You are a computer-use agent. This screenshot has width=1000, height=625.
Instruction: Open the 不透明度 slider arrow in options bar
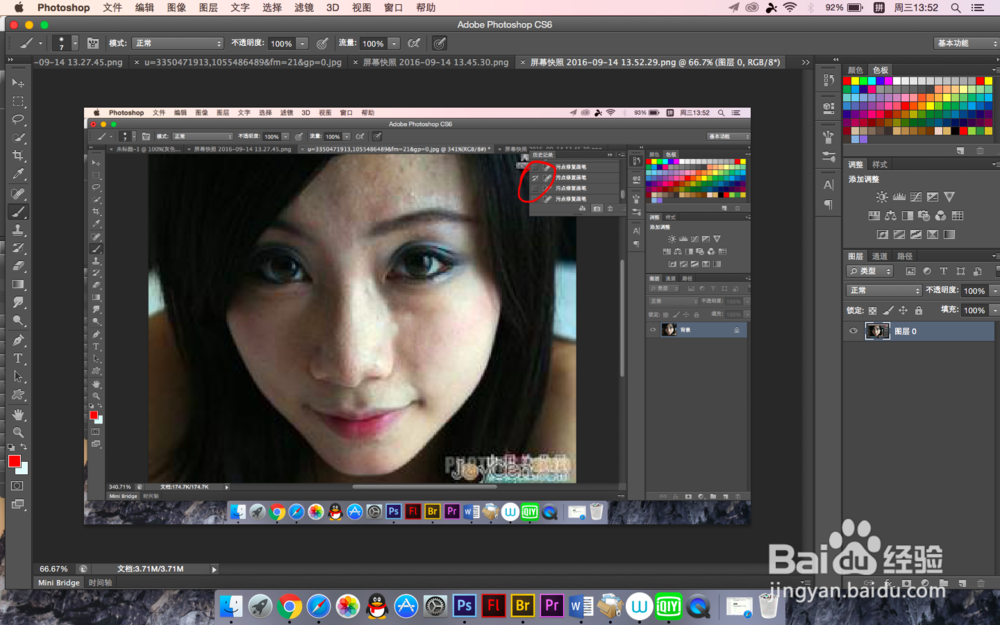(x=302, y=43)
